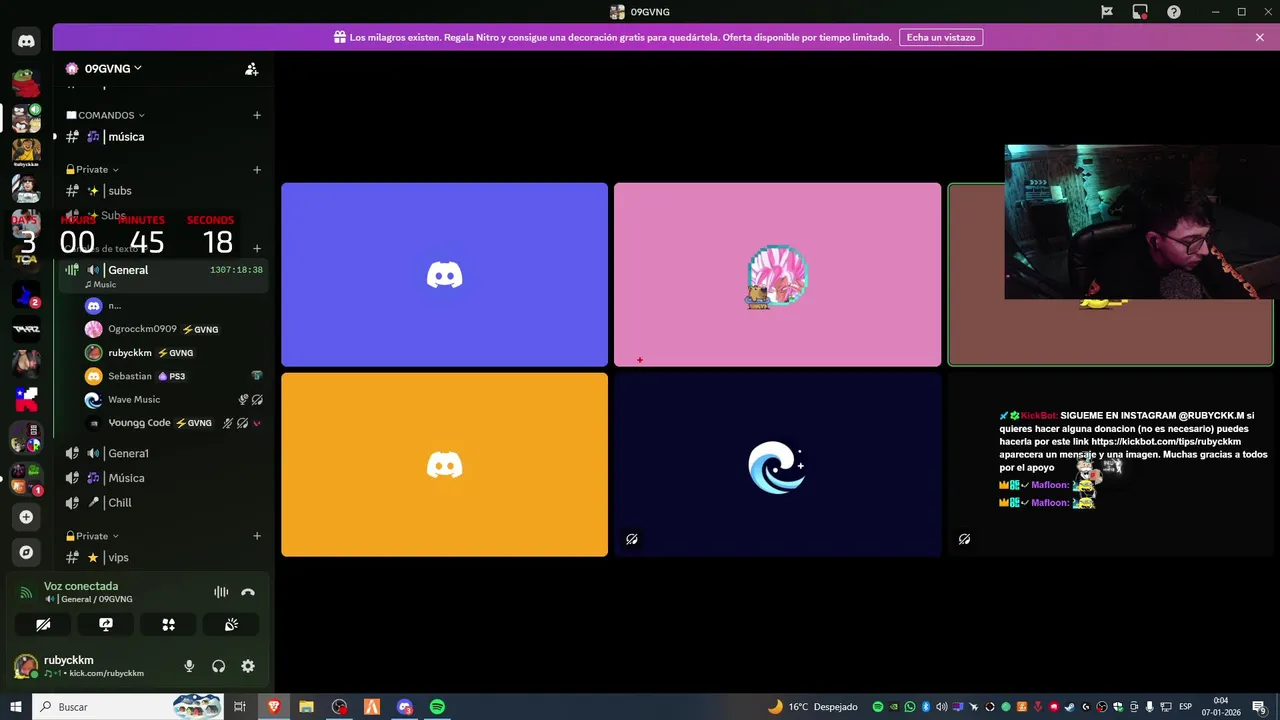Image resolution: width=1280 pixels, height=720 pixels.
Task: Click the Wave Music participant tile
Action: coord(777,465)
